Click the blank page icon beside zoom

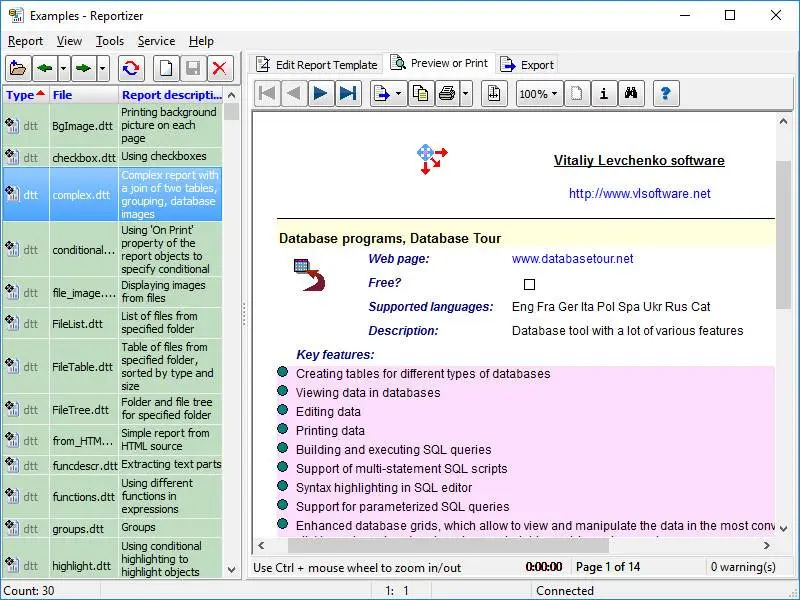click(577, 93)
